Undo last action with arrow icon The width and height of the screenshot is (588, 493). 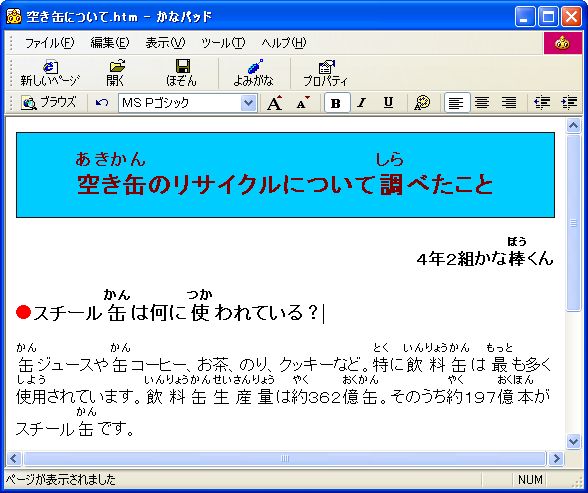[x=102, y=103]
